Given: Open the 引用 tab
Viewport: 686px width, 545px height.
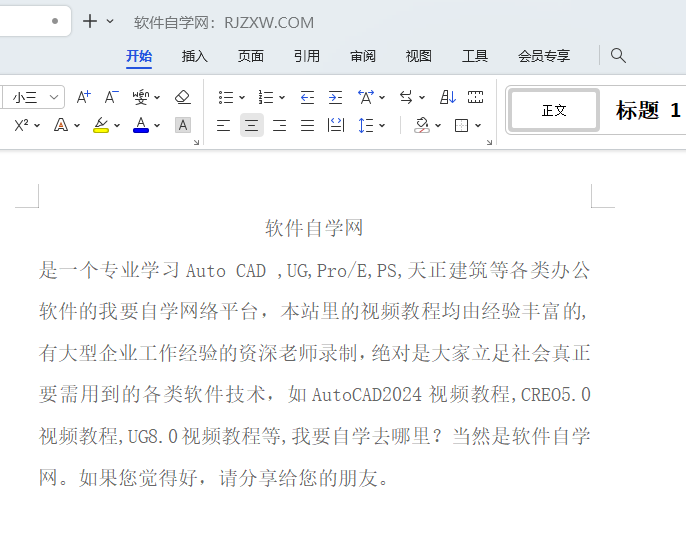Looking at the screenshot, I should pos(307,56).
